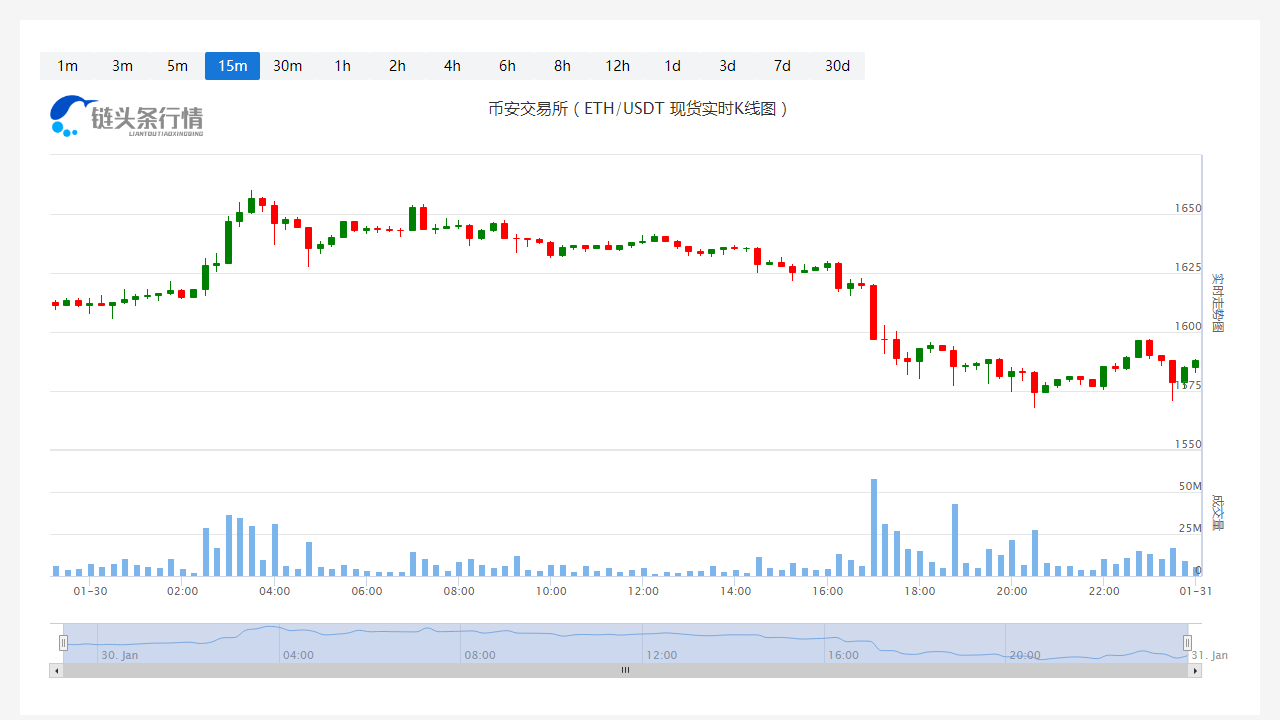Click the chart title 币安交易所 ETH/USDT

point(639,108)
